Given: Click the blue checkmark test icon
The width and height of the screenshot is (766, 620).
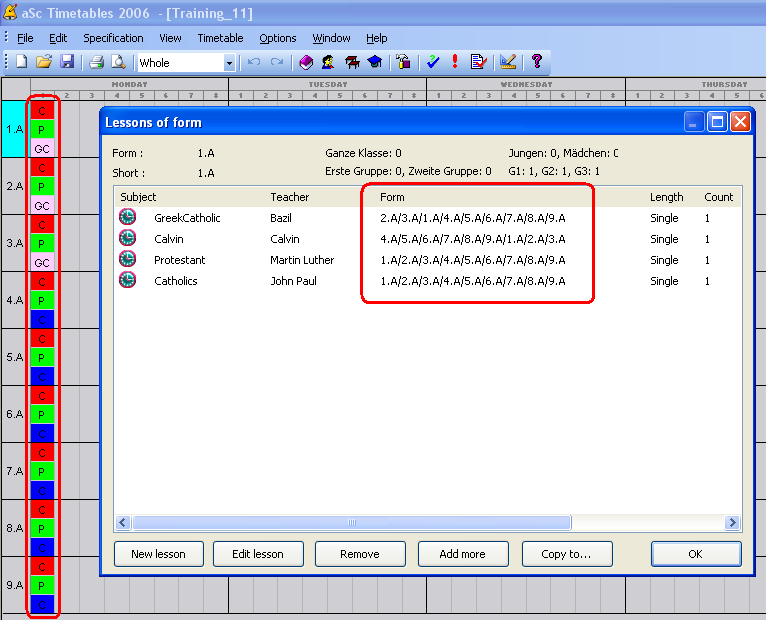Looking at the screenshot, I should (433, 62).
